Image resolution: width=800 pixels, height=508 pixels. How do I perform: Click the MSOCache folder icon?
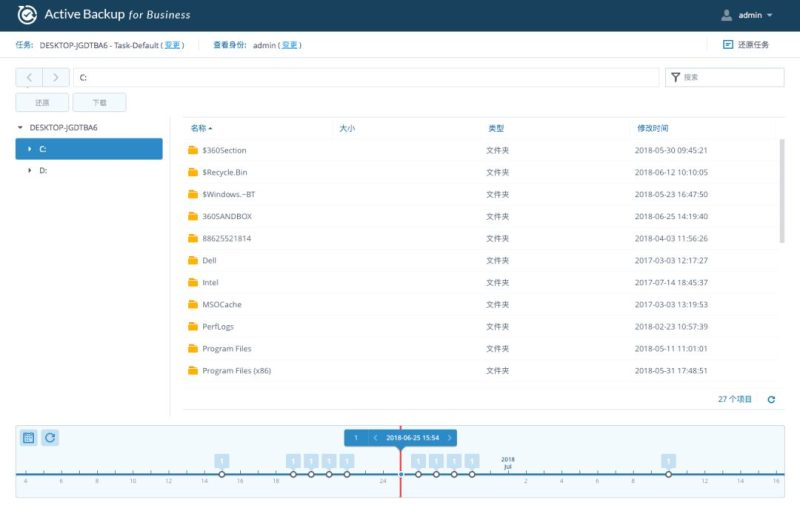click(193, 304)
